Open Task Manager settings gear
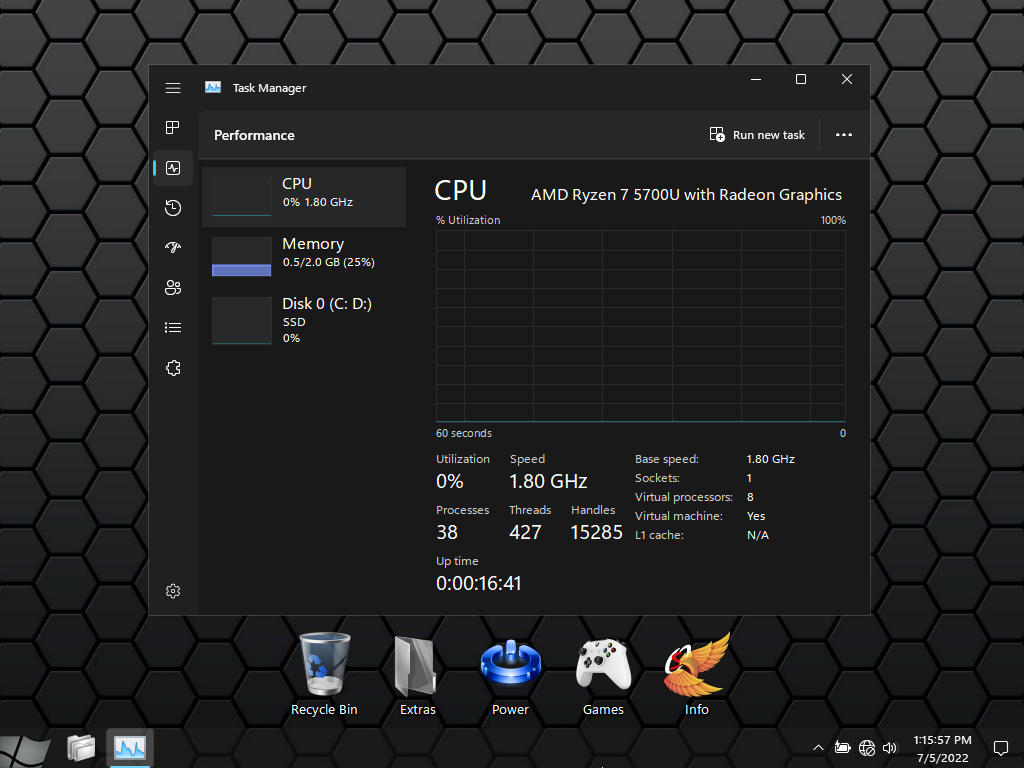Image resolution: width=1024 pixels, height=768 pixels. tap(172, 591)
